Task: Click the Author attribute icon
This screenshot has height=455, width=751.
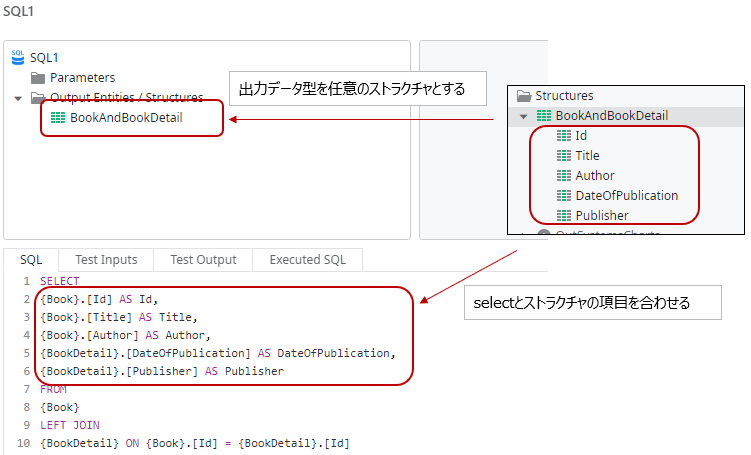Action: point(564,176)
